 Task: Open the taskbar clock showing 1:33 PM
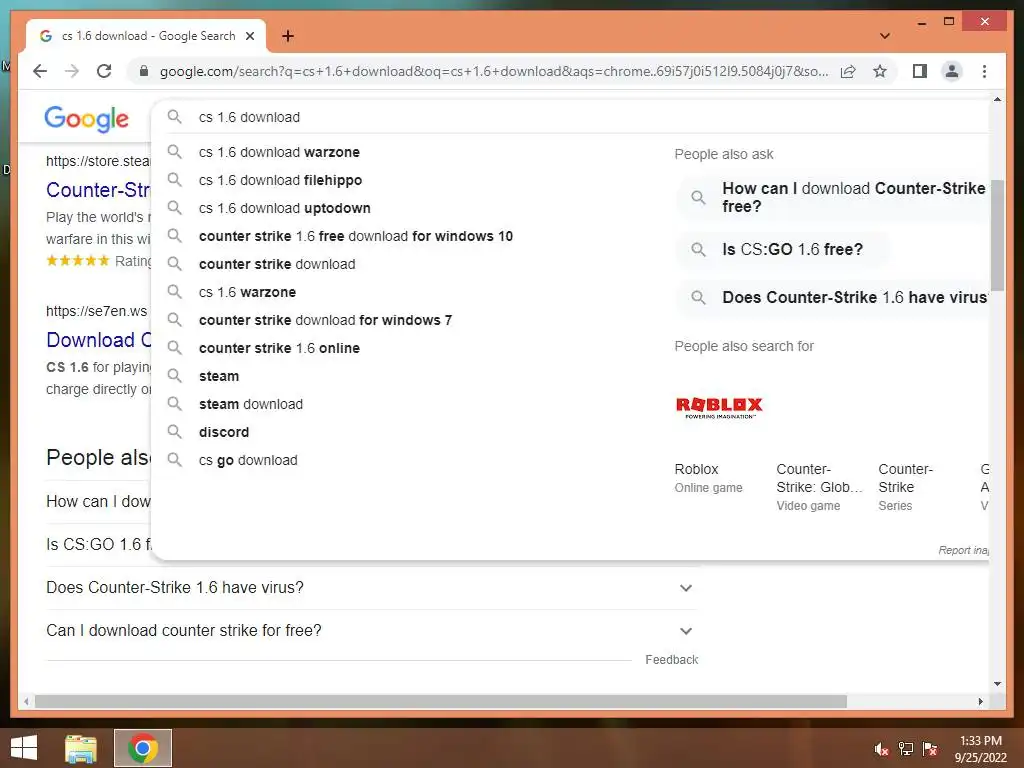pos(981,749)
